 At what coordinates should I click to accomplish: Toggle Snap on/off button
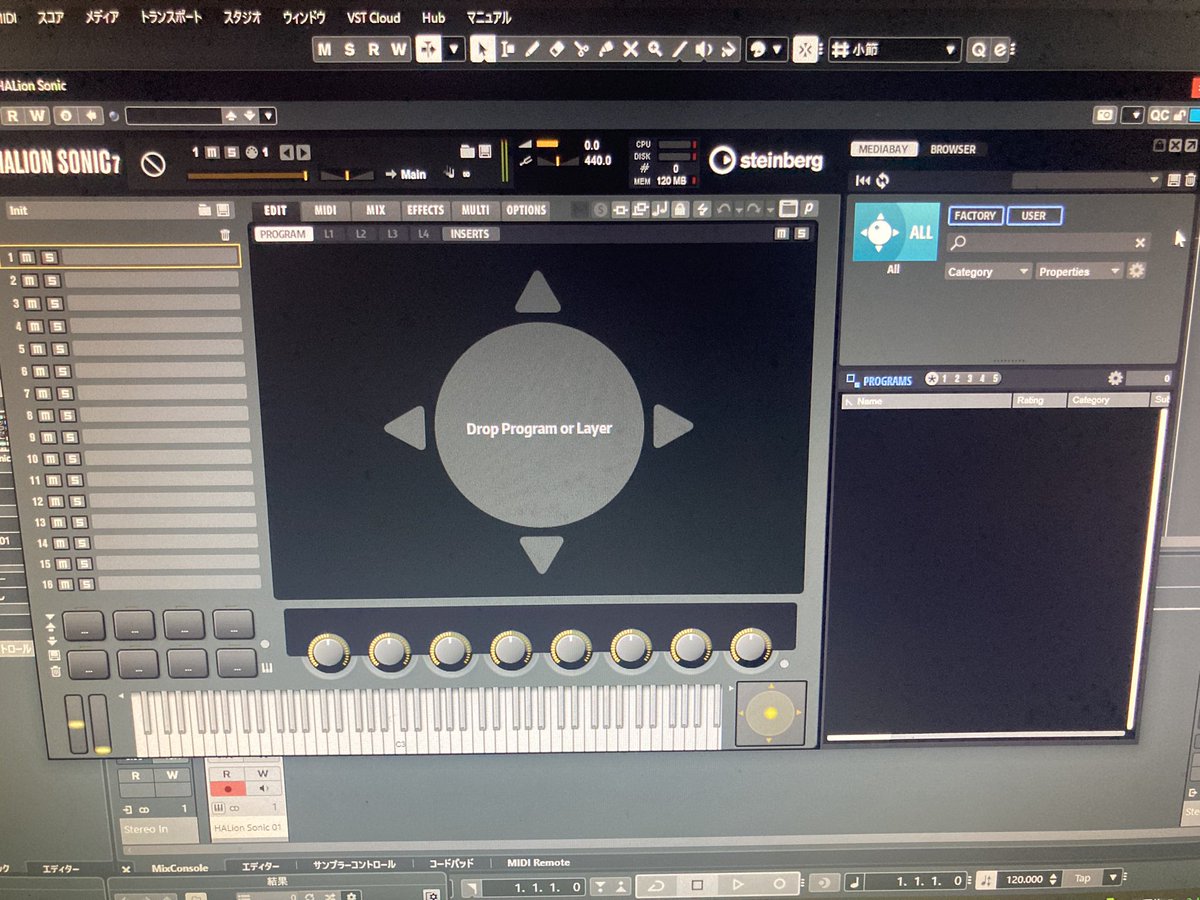tap(805, 49)
